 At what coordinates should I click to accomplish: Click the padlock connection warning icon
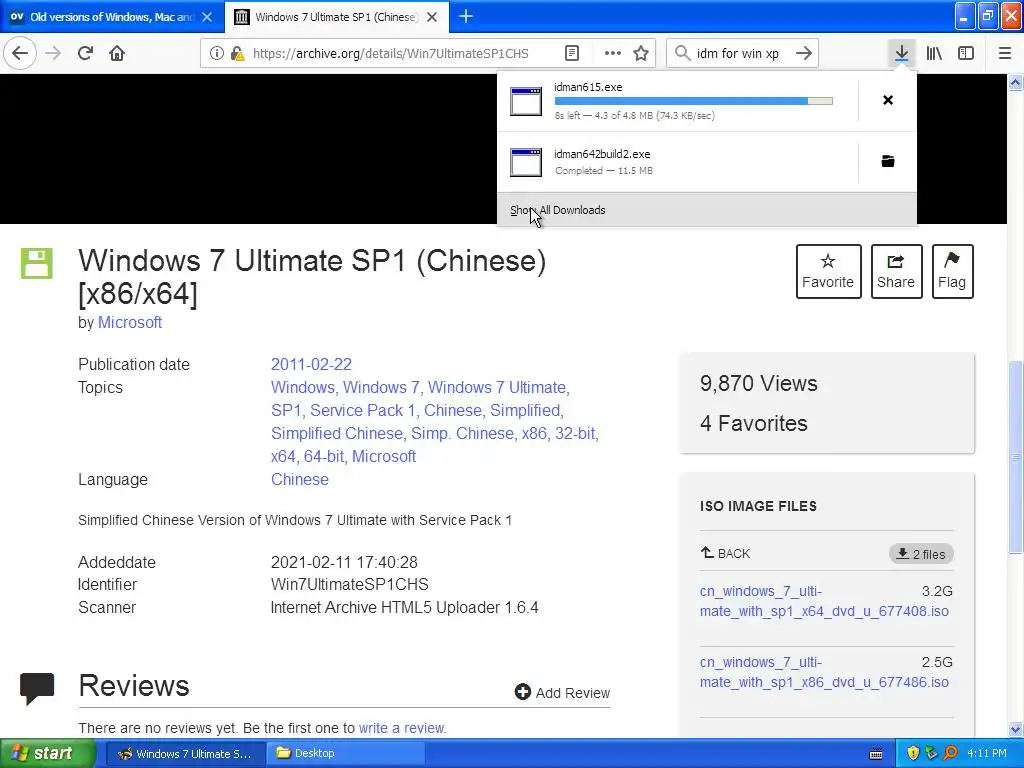tap(237, 53)
